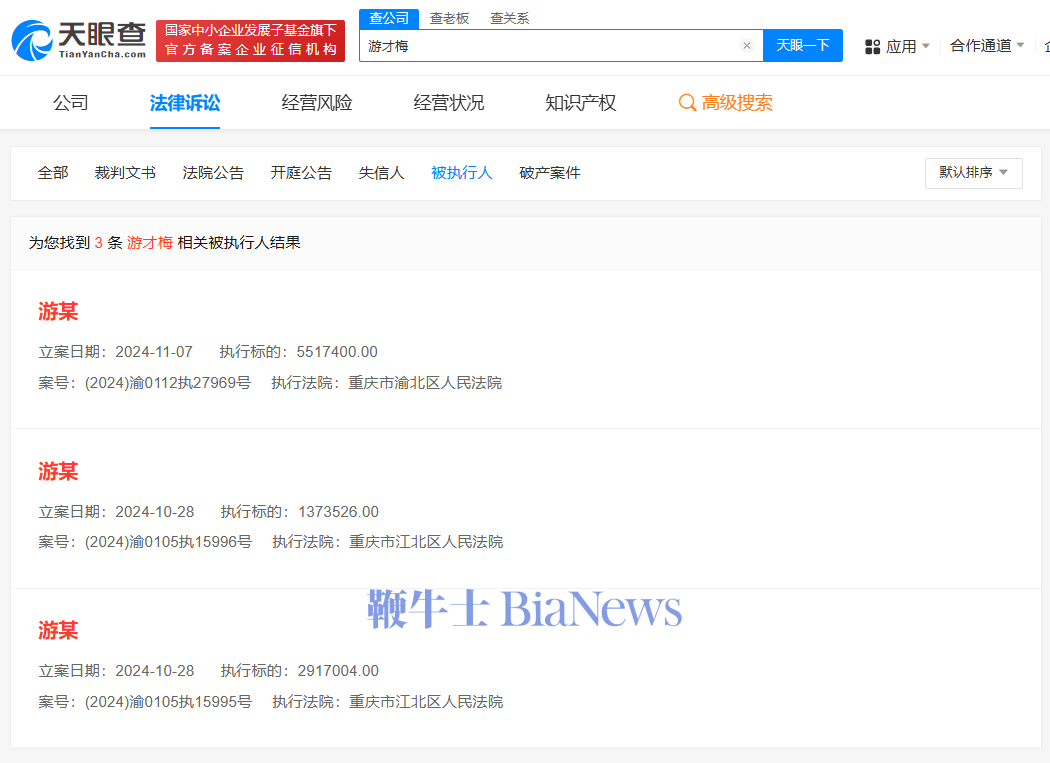This screenshot has width=1050, height=763.
Task: Click court name 重庆市渝北区人民法院
Action: (x=425, y=383)
